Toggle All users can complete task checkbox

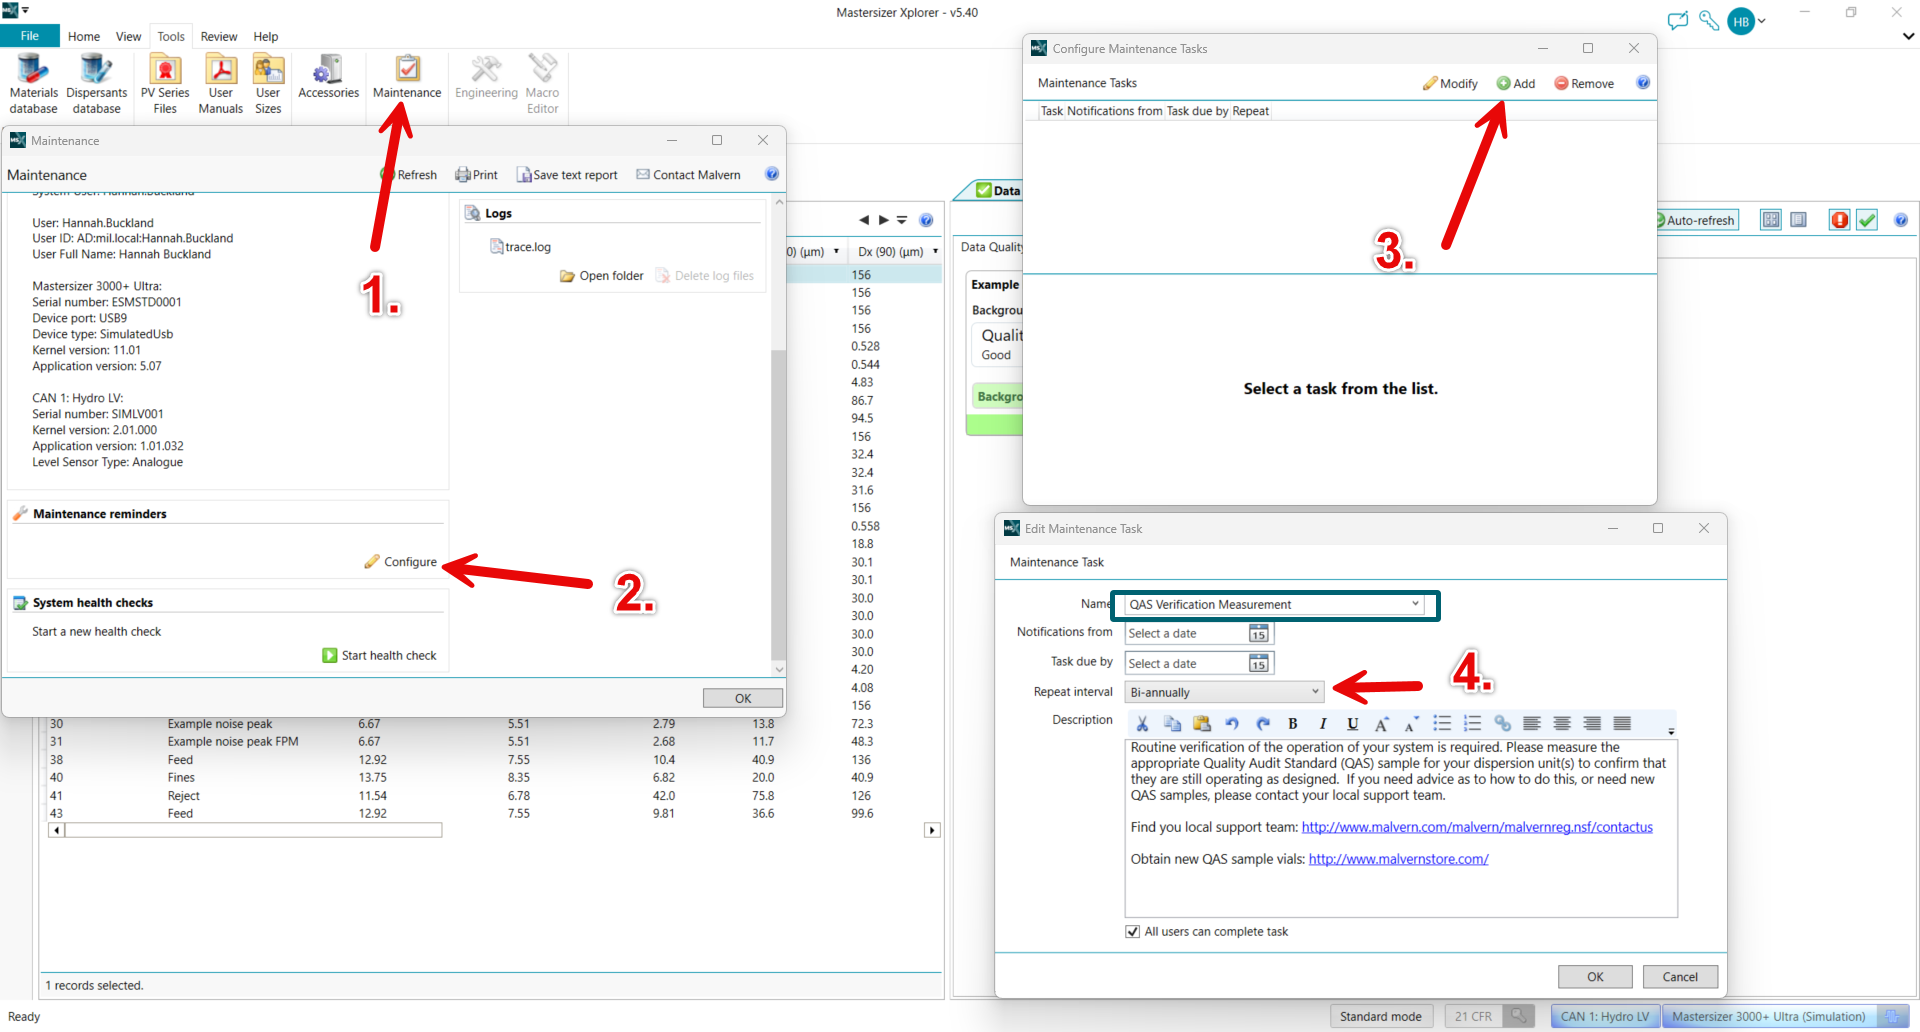click(1133, 932)
